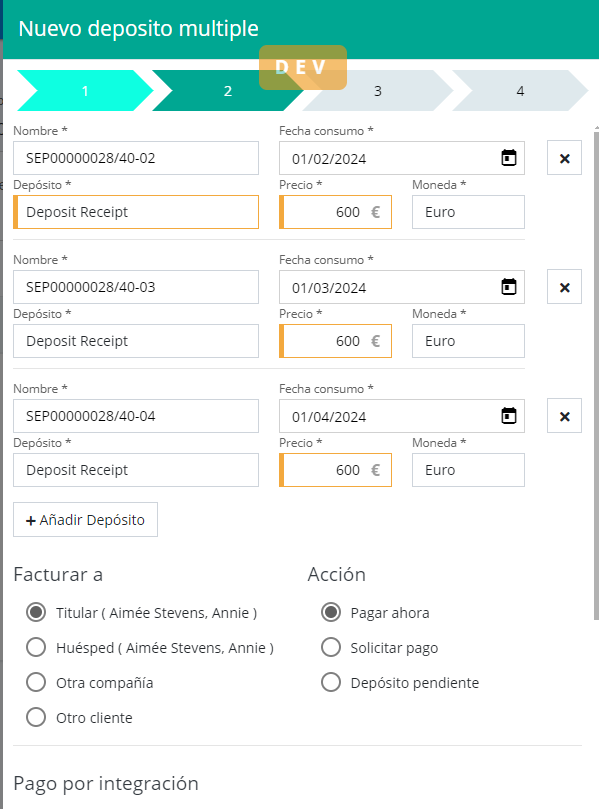Remove deposit SEP00000028/40-03 with X button
The image size is (599, 809).
[x=564, y=287]
